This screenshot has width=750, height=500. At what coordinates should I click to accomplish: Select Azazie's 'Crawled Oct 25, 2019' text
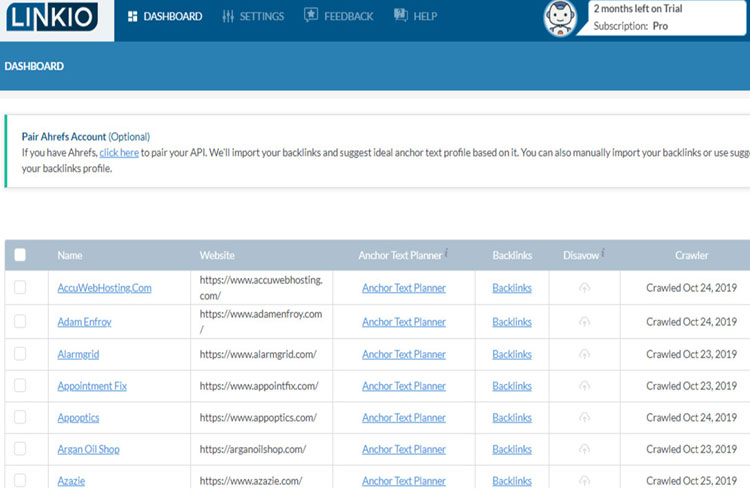(691, 480)
